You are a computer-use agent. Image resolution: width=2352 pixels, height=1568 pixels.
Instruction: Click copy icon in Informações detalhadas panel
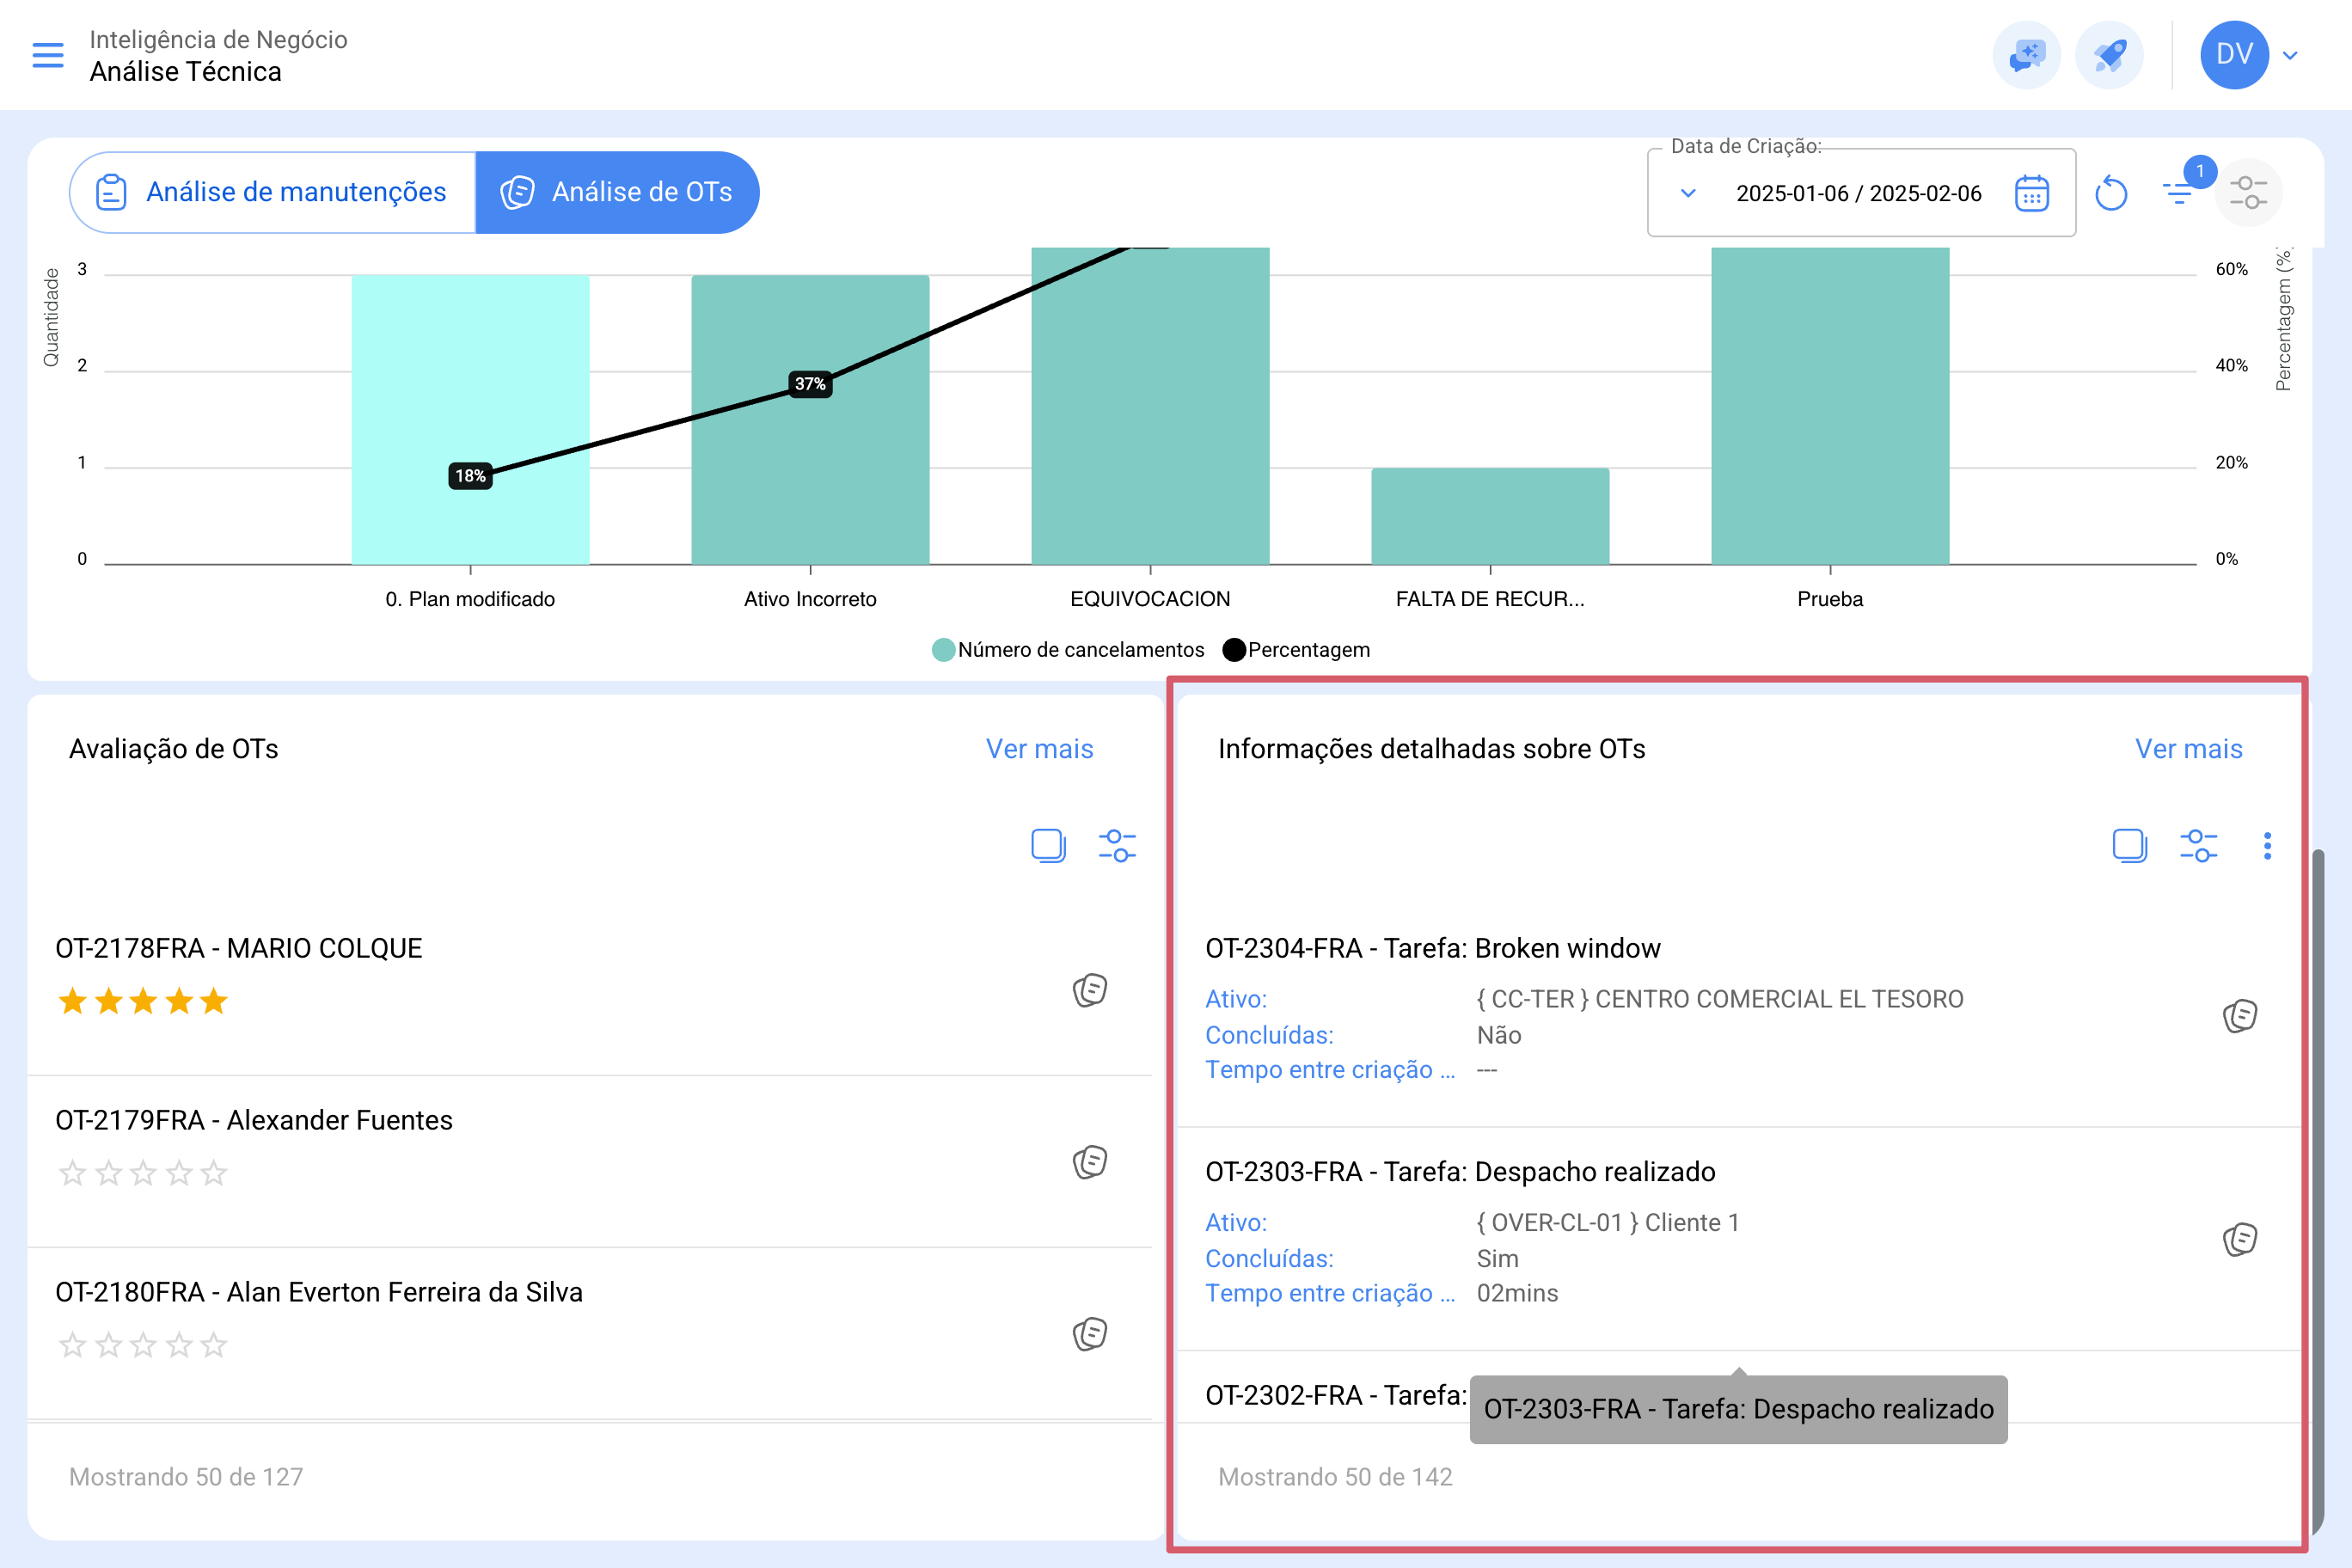(2130, 846)
